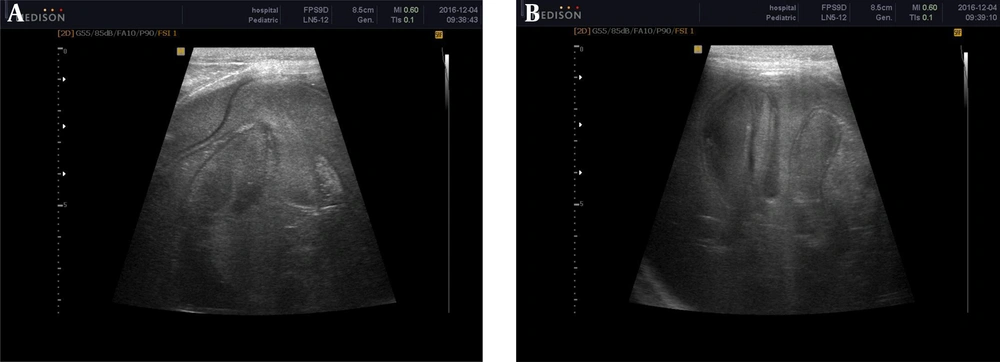
Task: Click the small orange icon above panel B gray bar
Action: pyautogui.click(x=956, y=33)
